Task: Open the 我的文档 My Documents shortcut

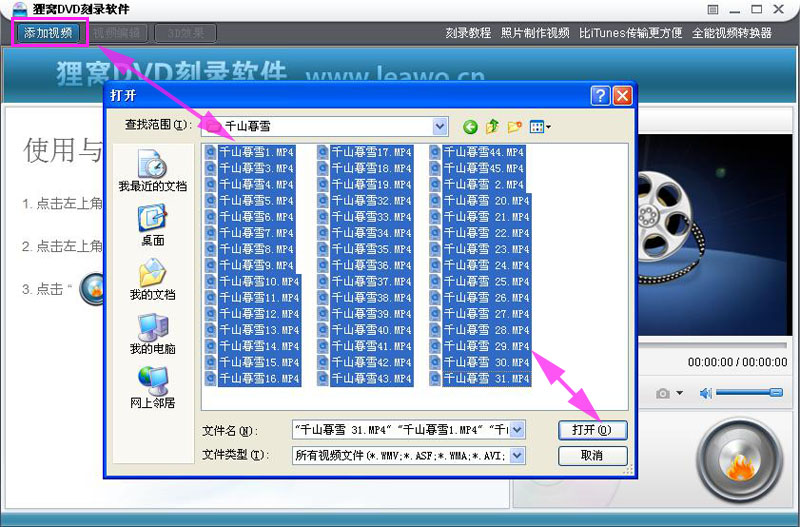Action: tap(153, 279)
